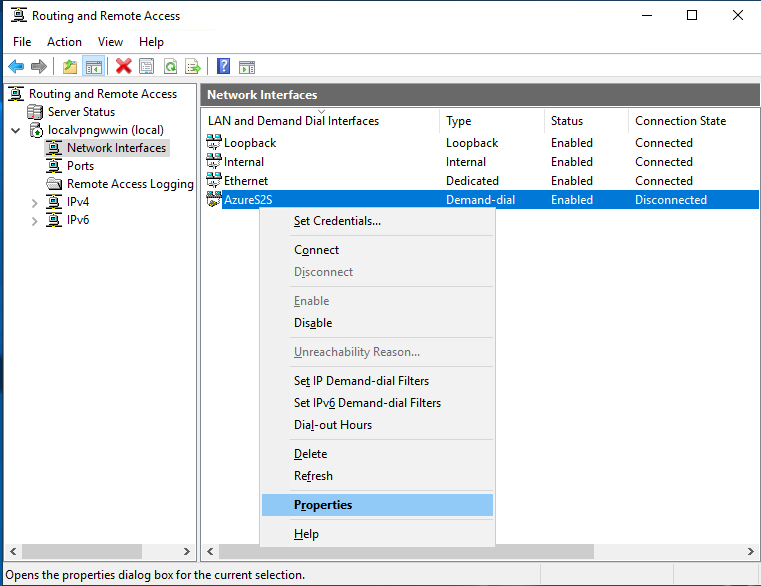Click the Refresh toolbar icon
Screen dimensions: 761x586
point(170,67)
